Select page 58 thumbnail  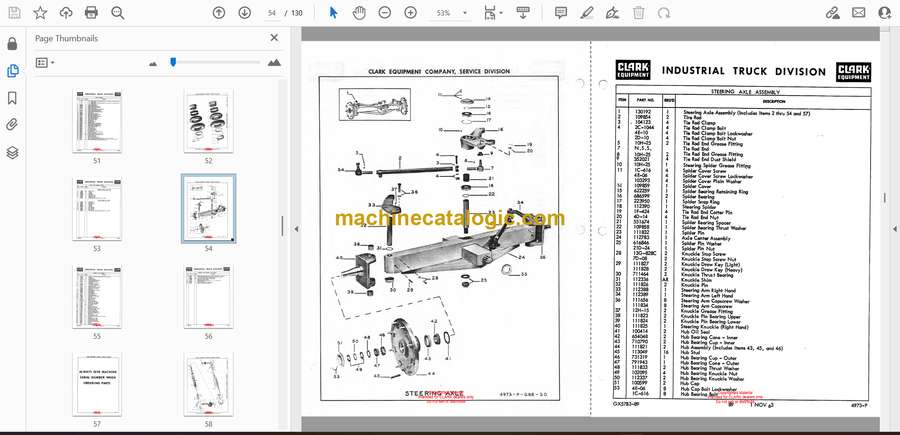pyautogui.click(x=208, y=384)
